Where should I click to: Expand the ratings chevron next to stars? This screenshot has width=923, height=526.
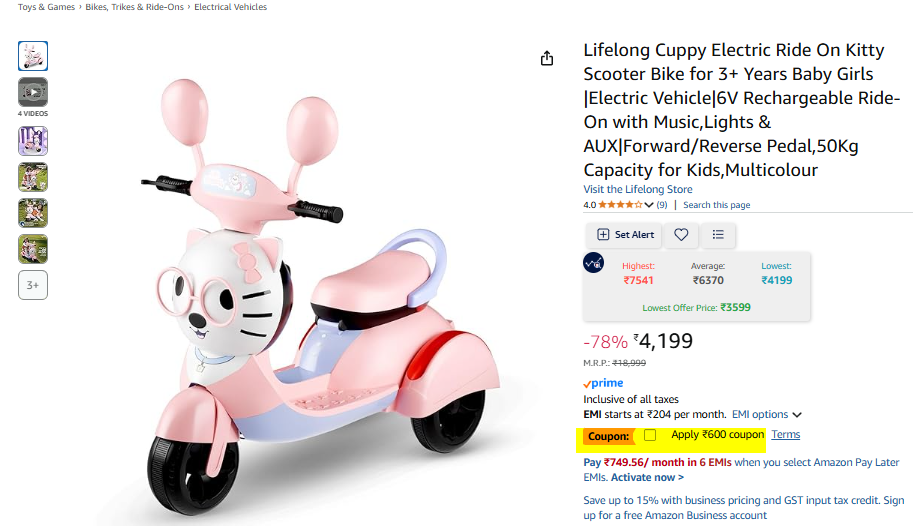pyautogui.click(x=649, y=205)
